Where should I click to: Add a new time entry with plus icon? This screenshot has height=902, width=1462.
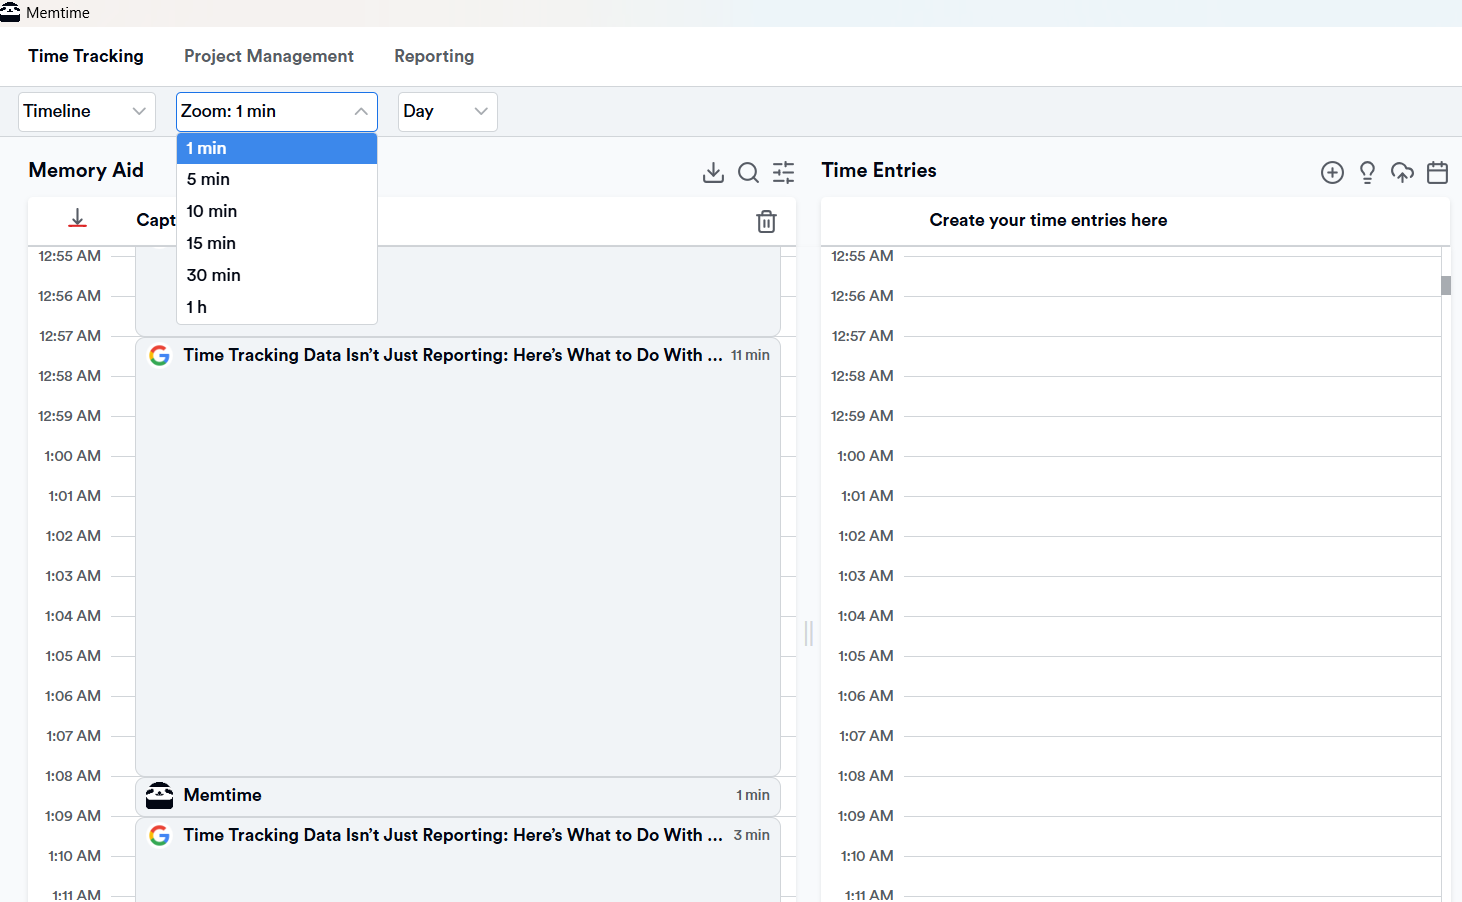[x=1332, y=172]
